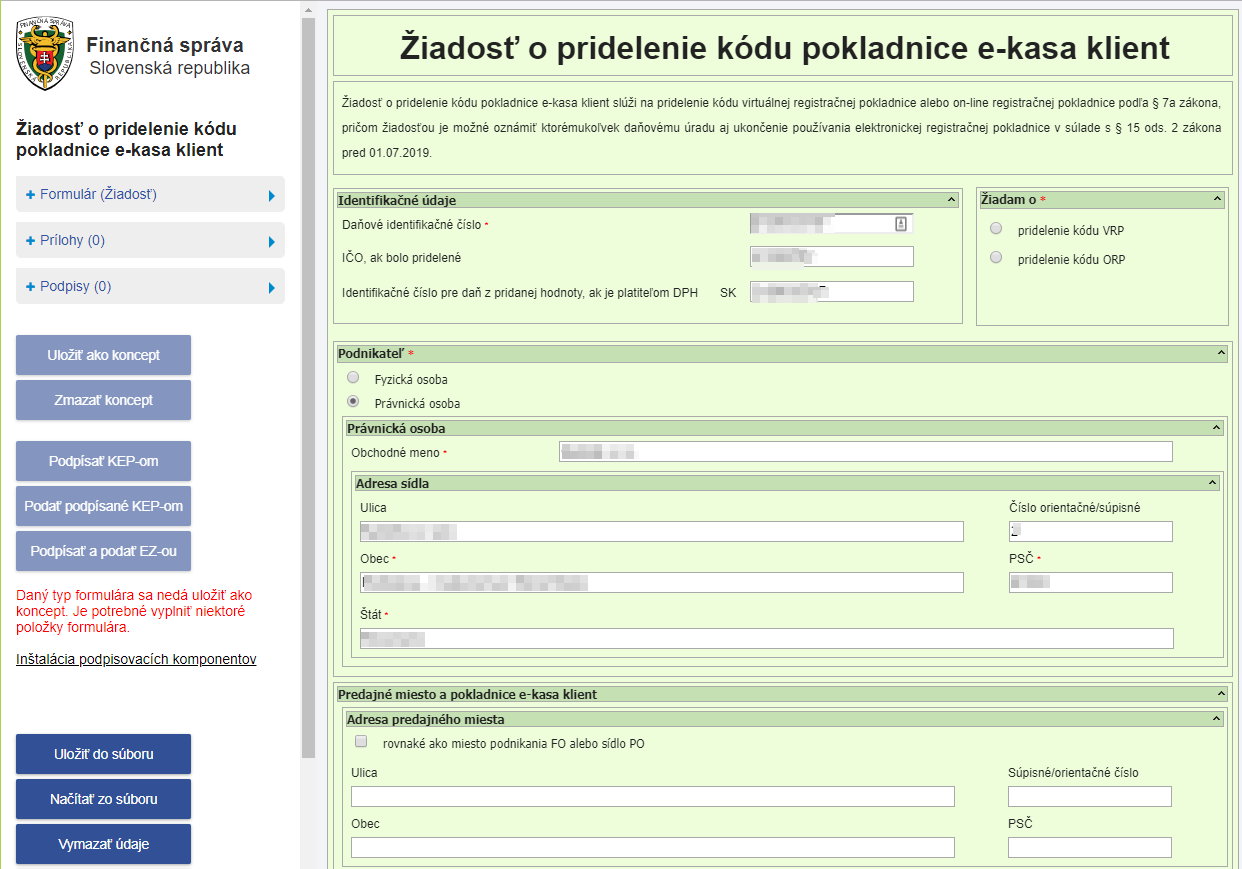Viewport: 1242px width, 869px height.
Task: Click the contact card icon in DIČ field
Action: pyautogui.click(x=900, y=225)
